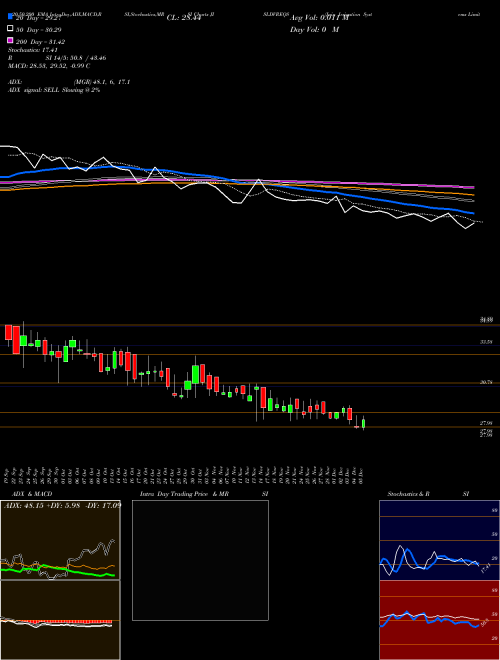Click the 'ADX signal: SELL' text line
The width and height of the screenshot is (500, 660).
(x=54, y=90)
